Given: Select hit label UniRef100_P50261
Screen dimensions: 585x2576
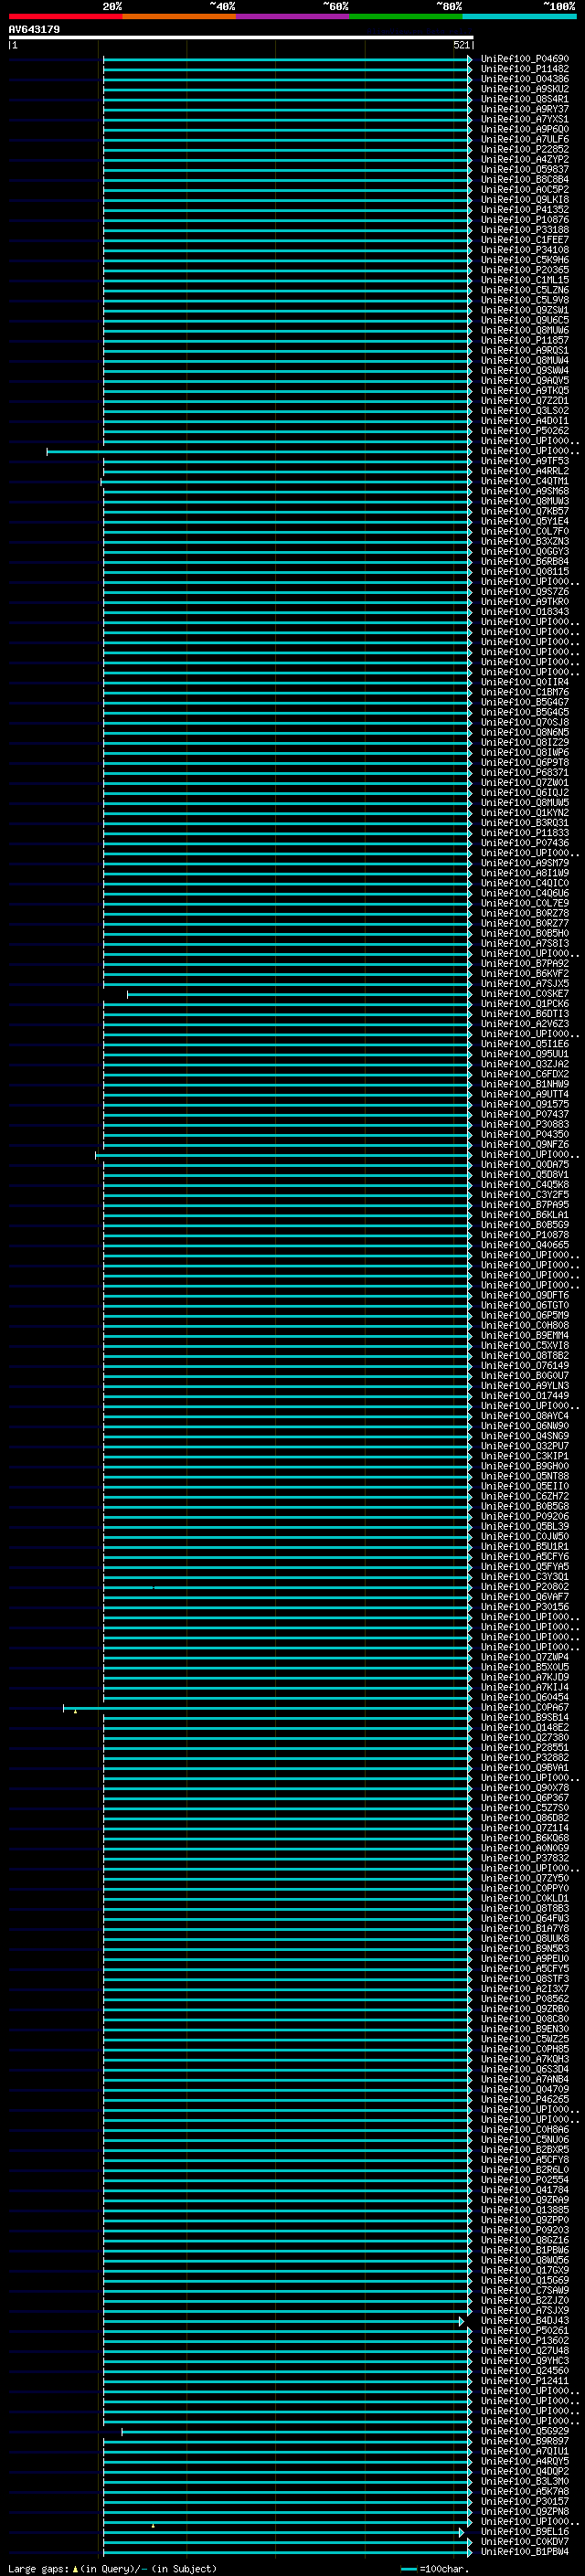Looking at the screenshot, I should tap(524, 2330).
